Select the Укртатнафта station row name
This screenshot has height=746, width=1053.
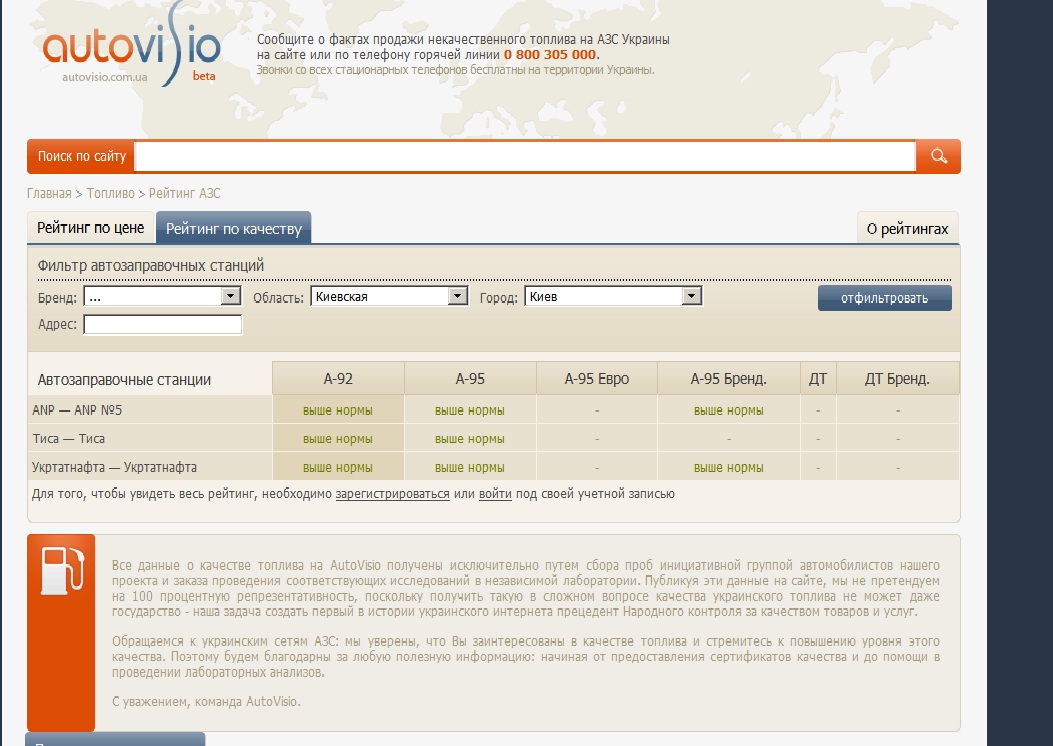(x=114, y=467)
